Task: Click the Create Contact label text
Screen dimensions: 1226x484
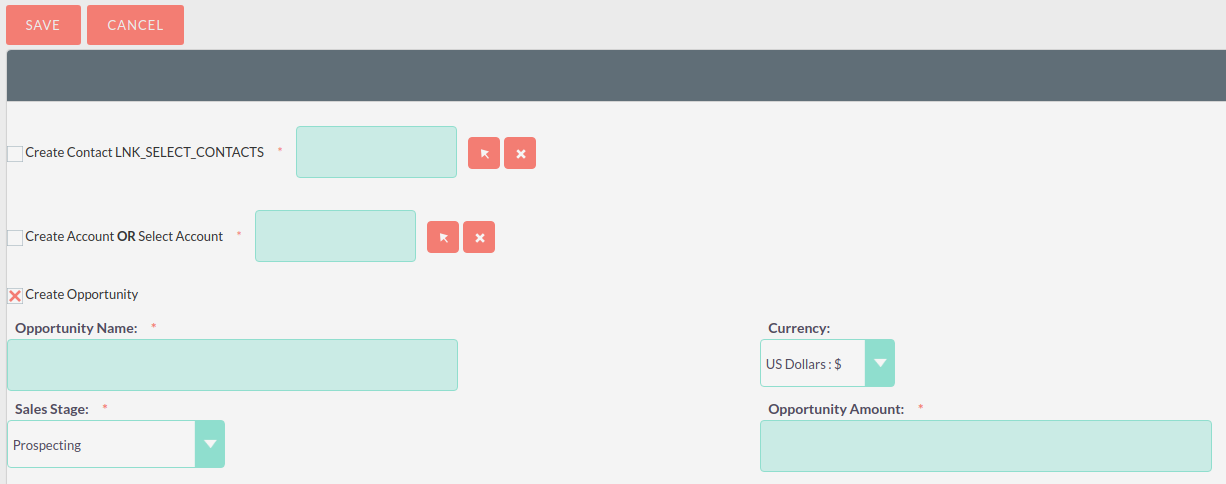Action: [69, 153]
